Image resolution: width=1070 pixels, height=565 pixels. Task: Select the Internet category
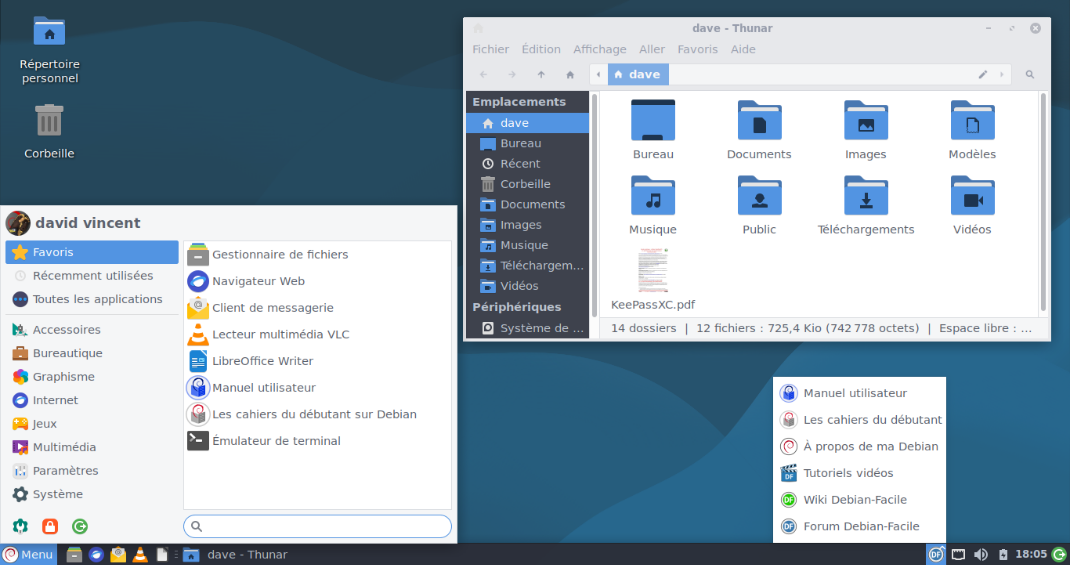pyautogui.click(x=92, y=400)
